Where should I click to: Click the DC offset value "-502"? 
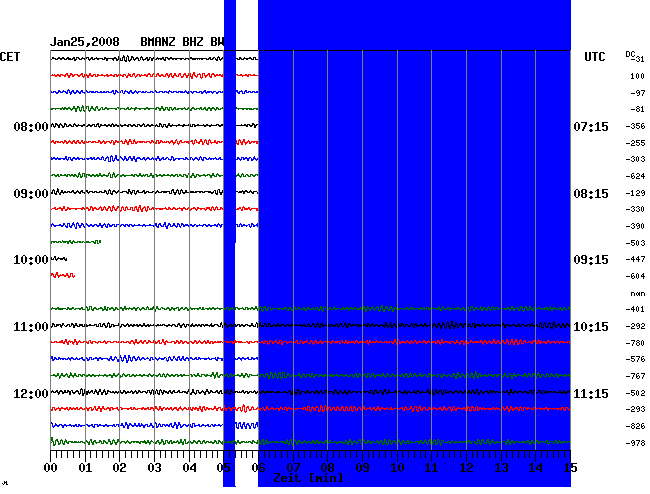(x=635, y=393)
